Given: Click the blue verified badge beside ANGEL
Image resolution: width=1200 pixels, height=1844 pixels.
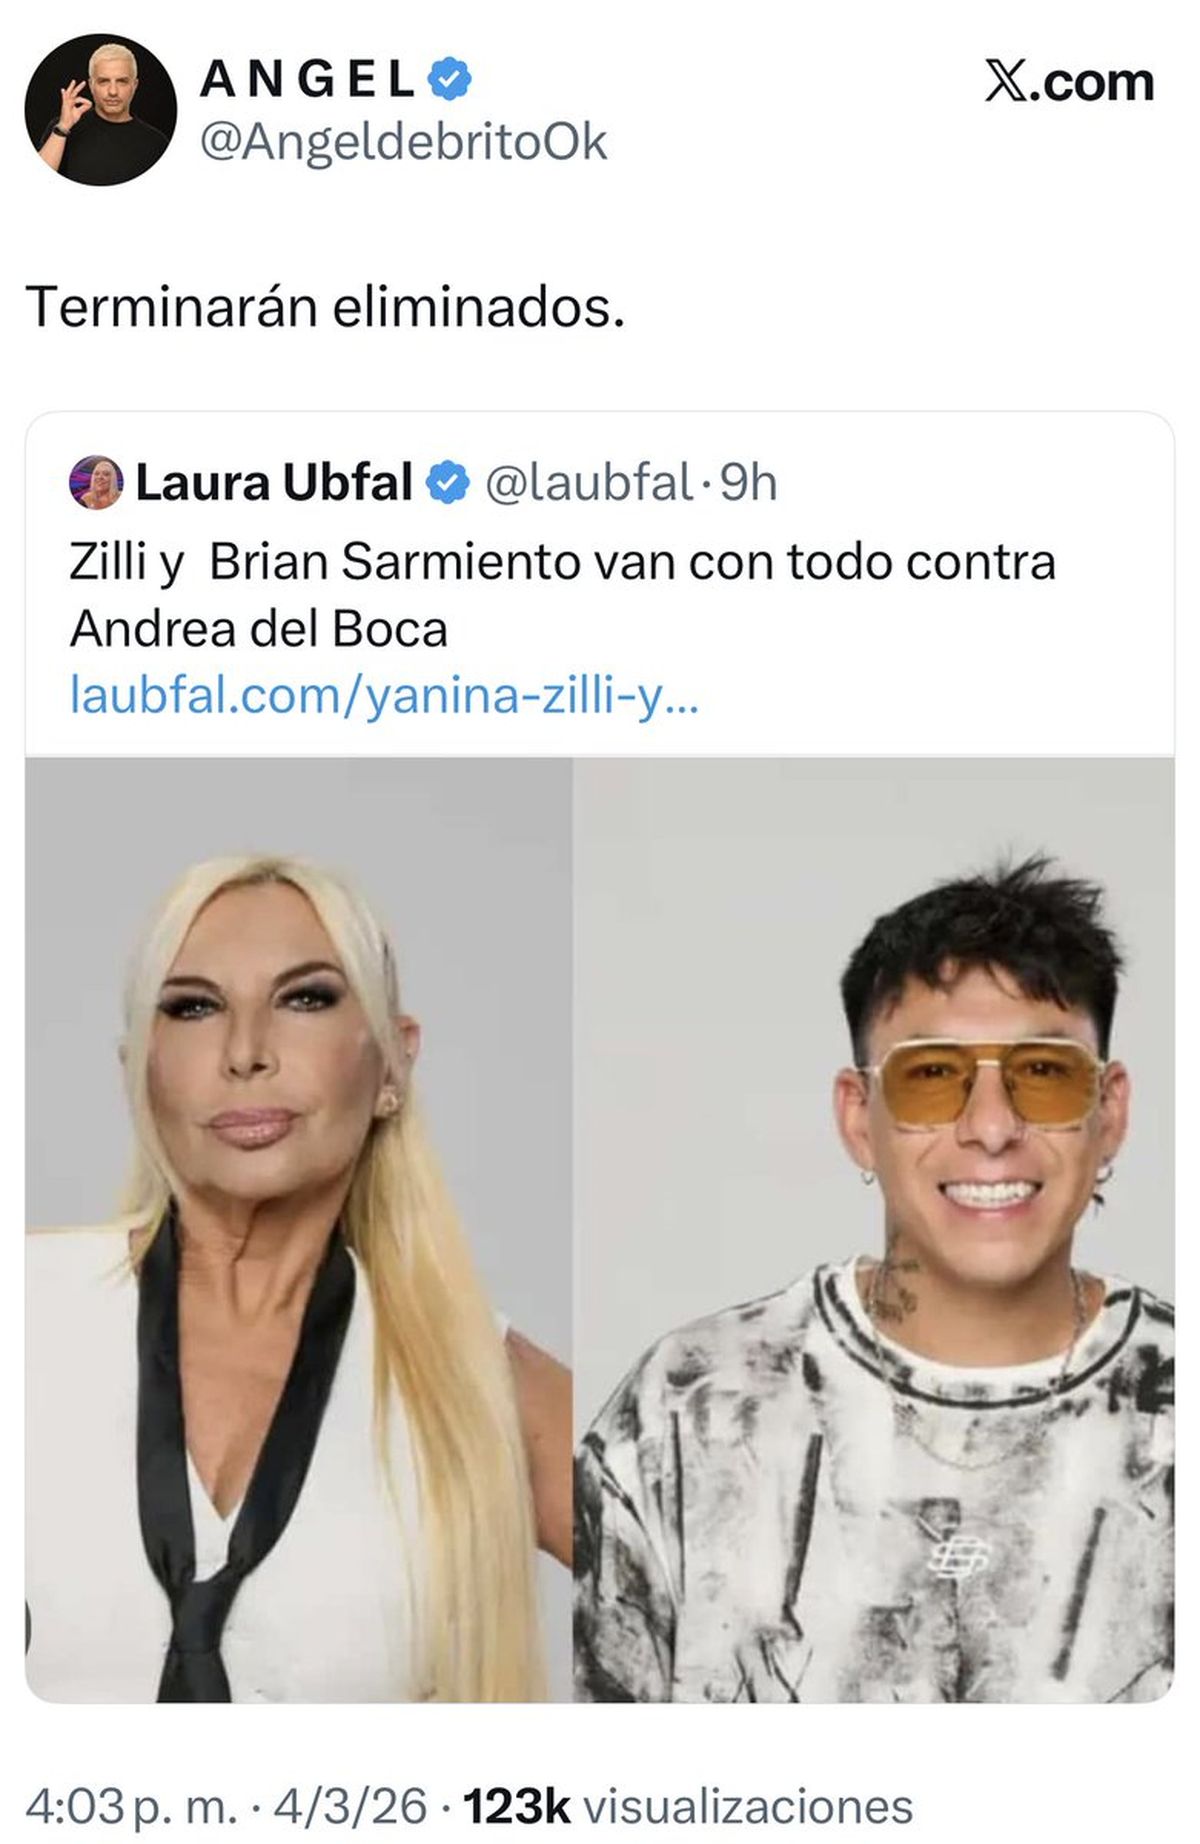Looking at the screenshot, I should (451, 80).
